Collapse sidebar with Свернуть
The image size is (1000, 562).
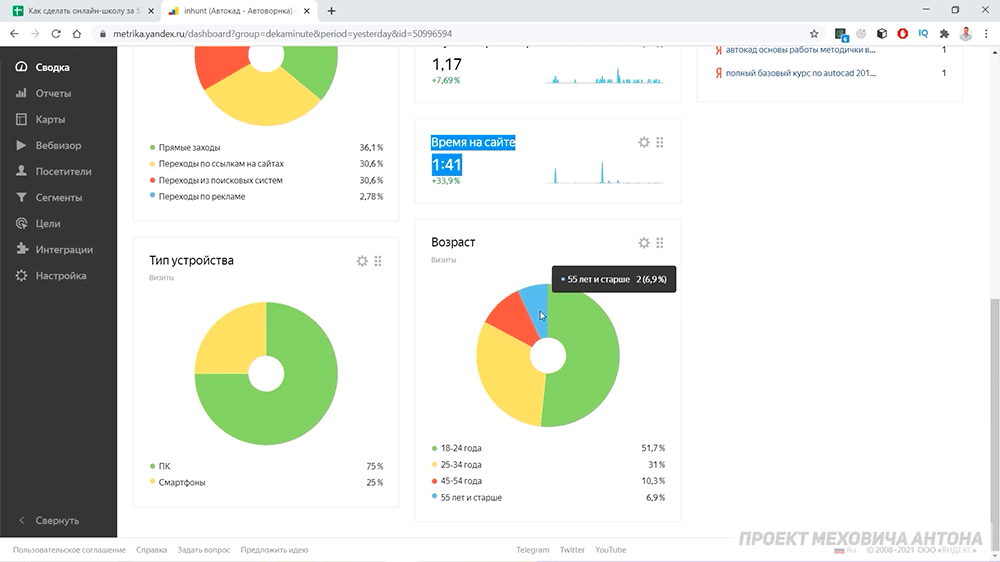(58, 521)
